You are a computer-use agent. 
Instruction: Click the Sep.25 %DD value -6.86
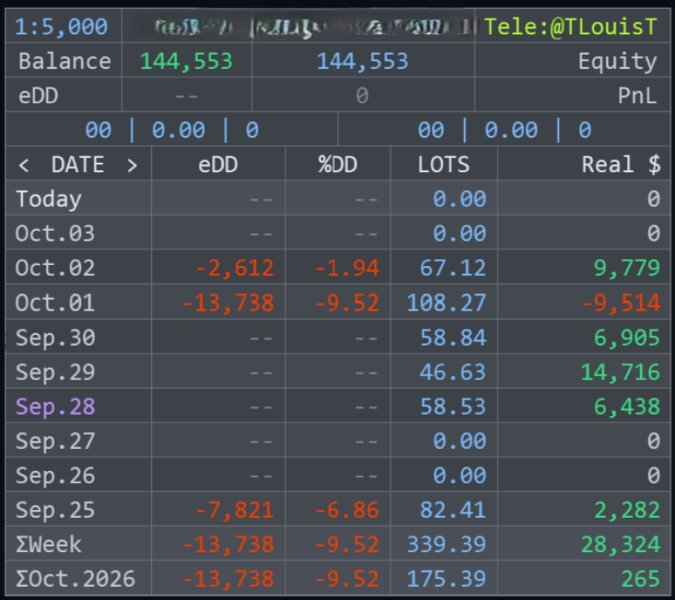347,510
